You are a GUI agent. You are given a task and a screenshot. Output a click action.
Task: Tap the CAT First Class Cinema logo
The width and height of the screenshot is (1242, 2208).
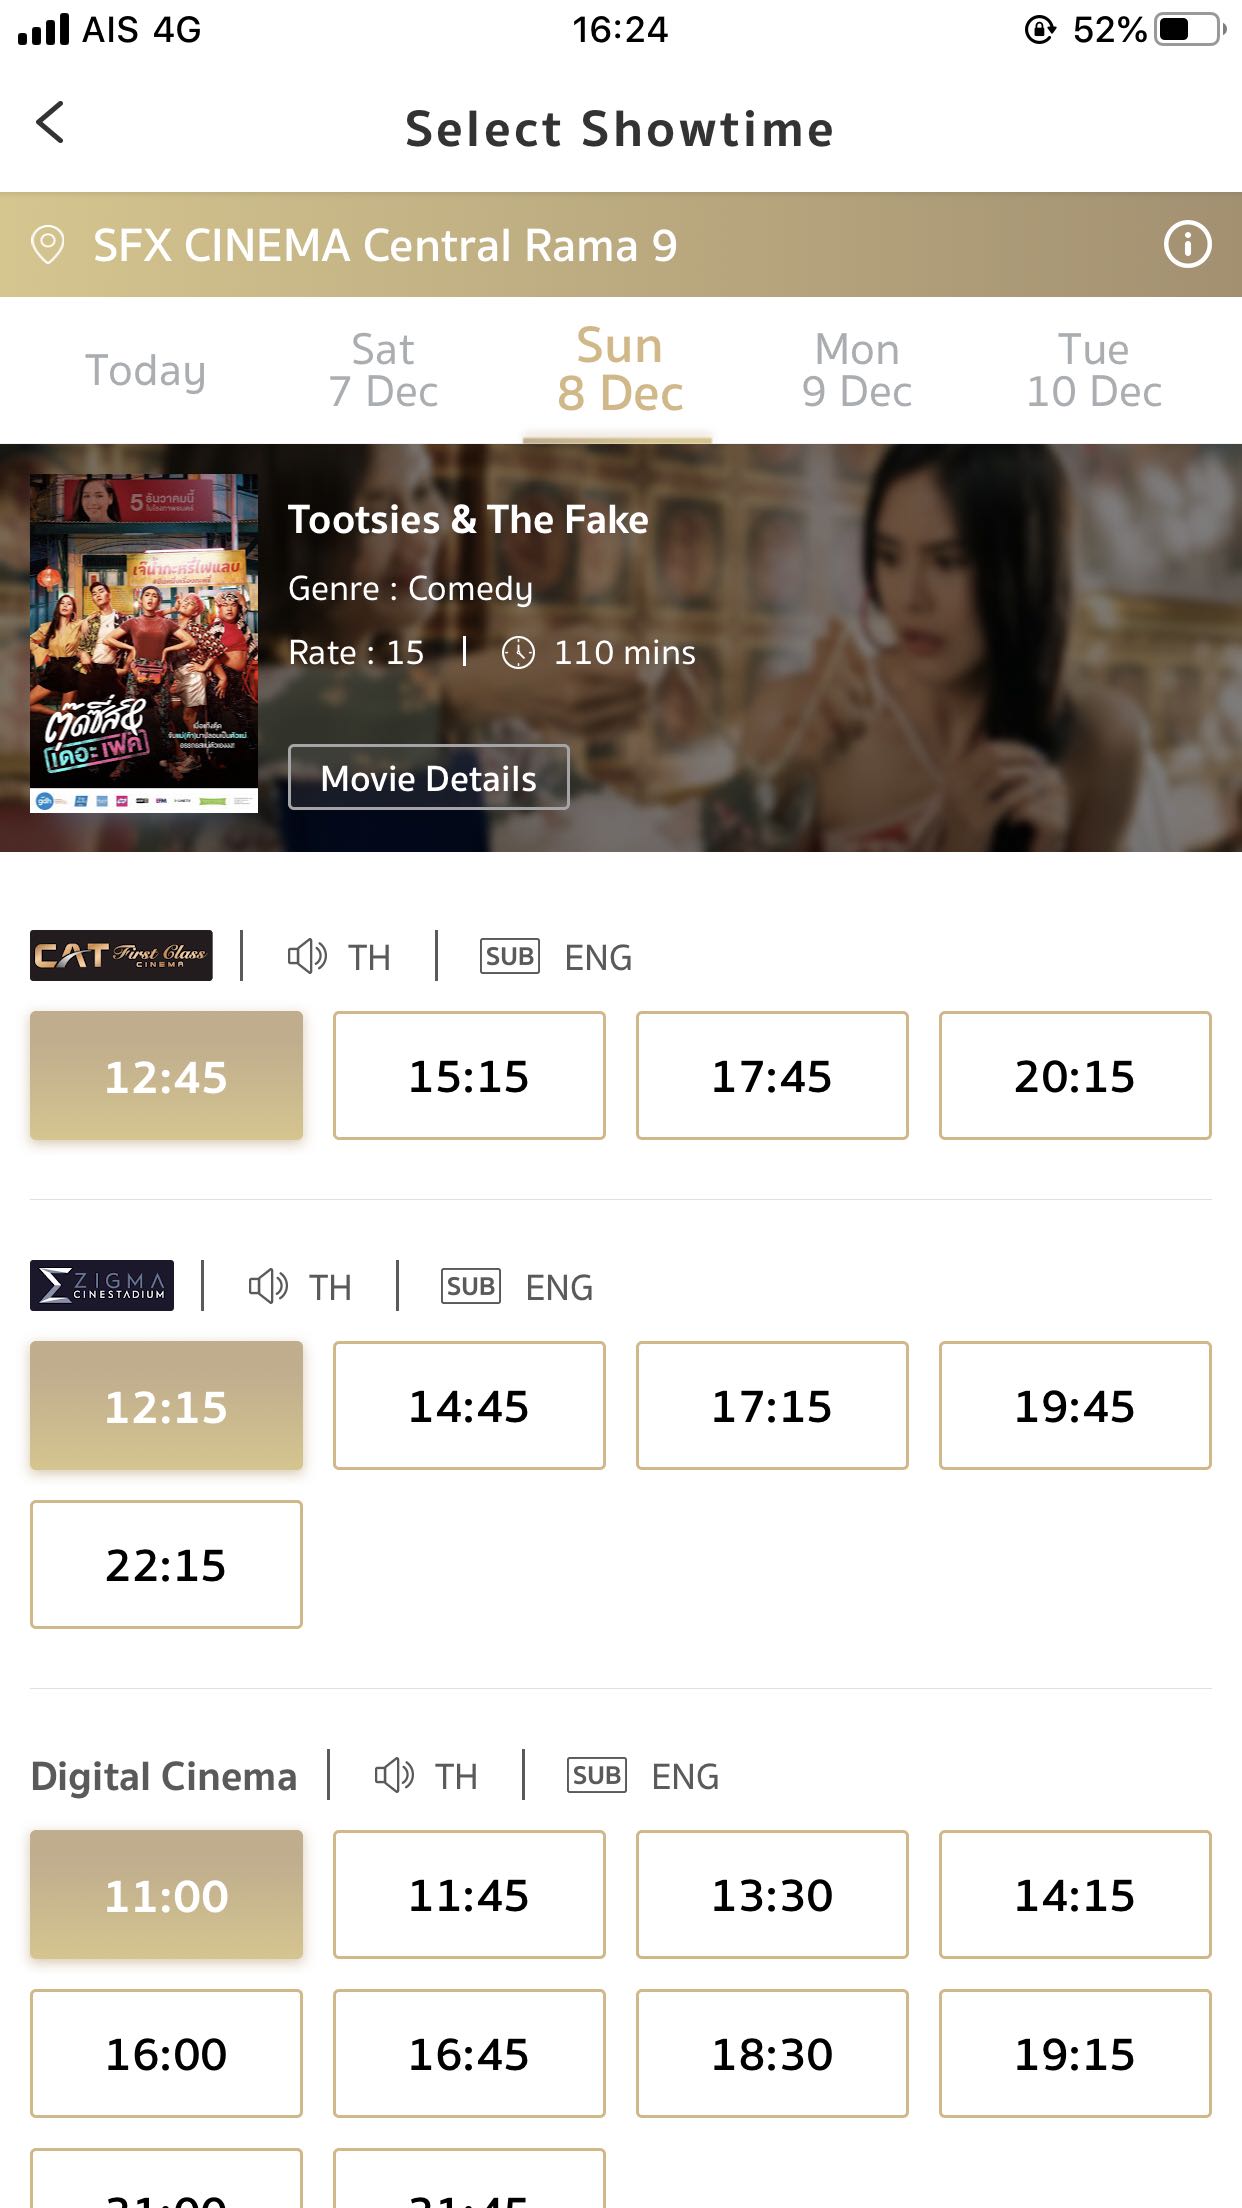coord(121,956)
